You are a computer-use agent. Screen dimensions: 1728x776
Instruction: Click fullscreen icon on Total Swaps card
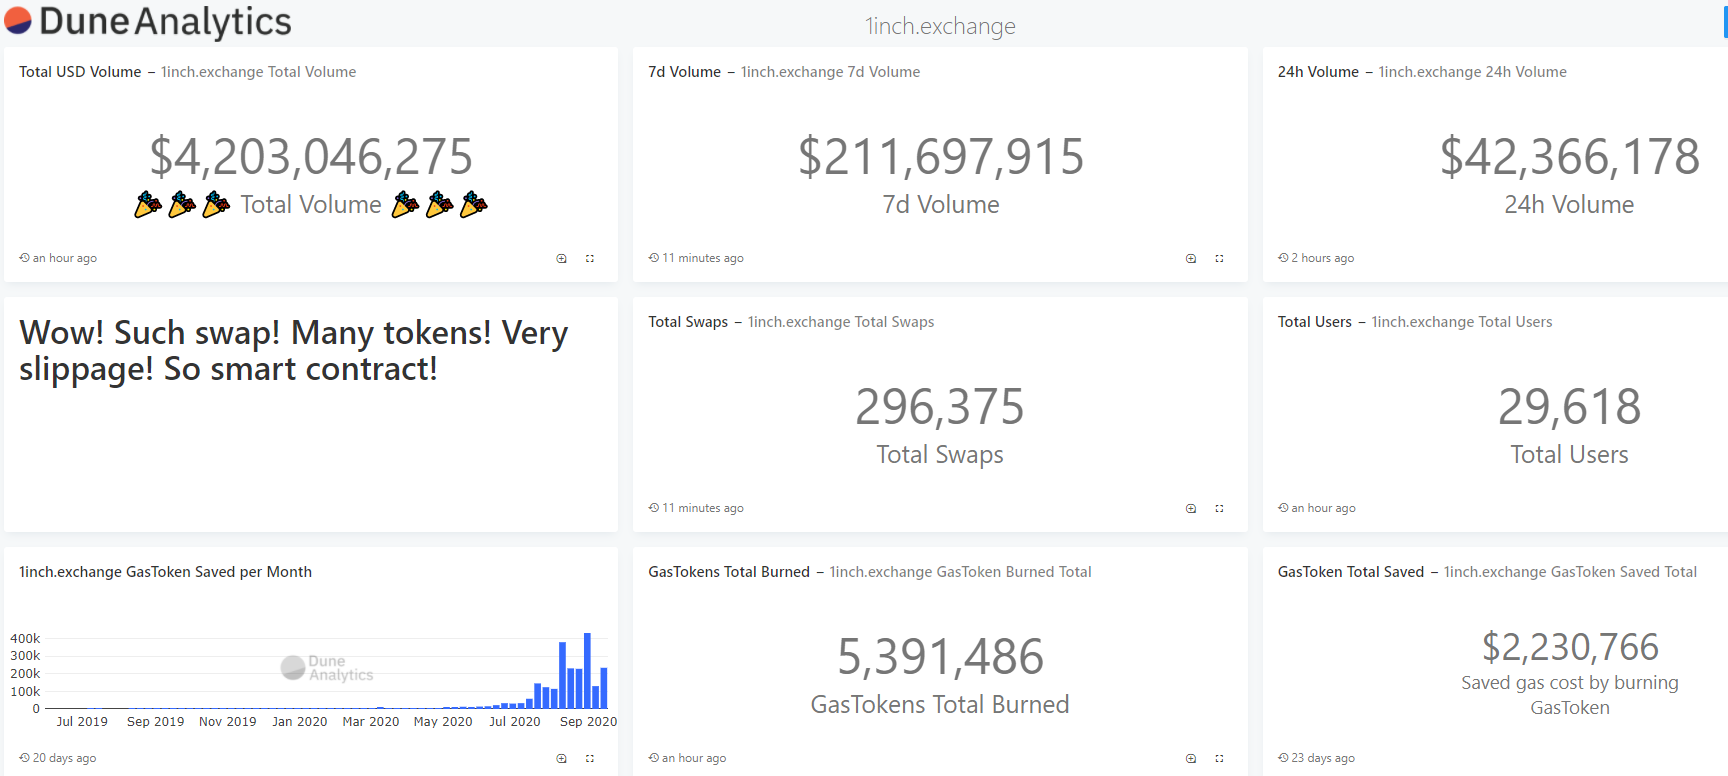(x=1219, y=508)
